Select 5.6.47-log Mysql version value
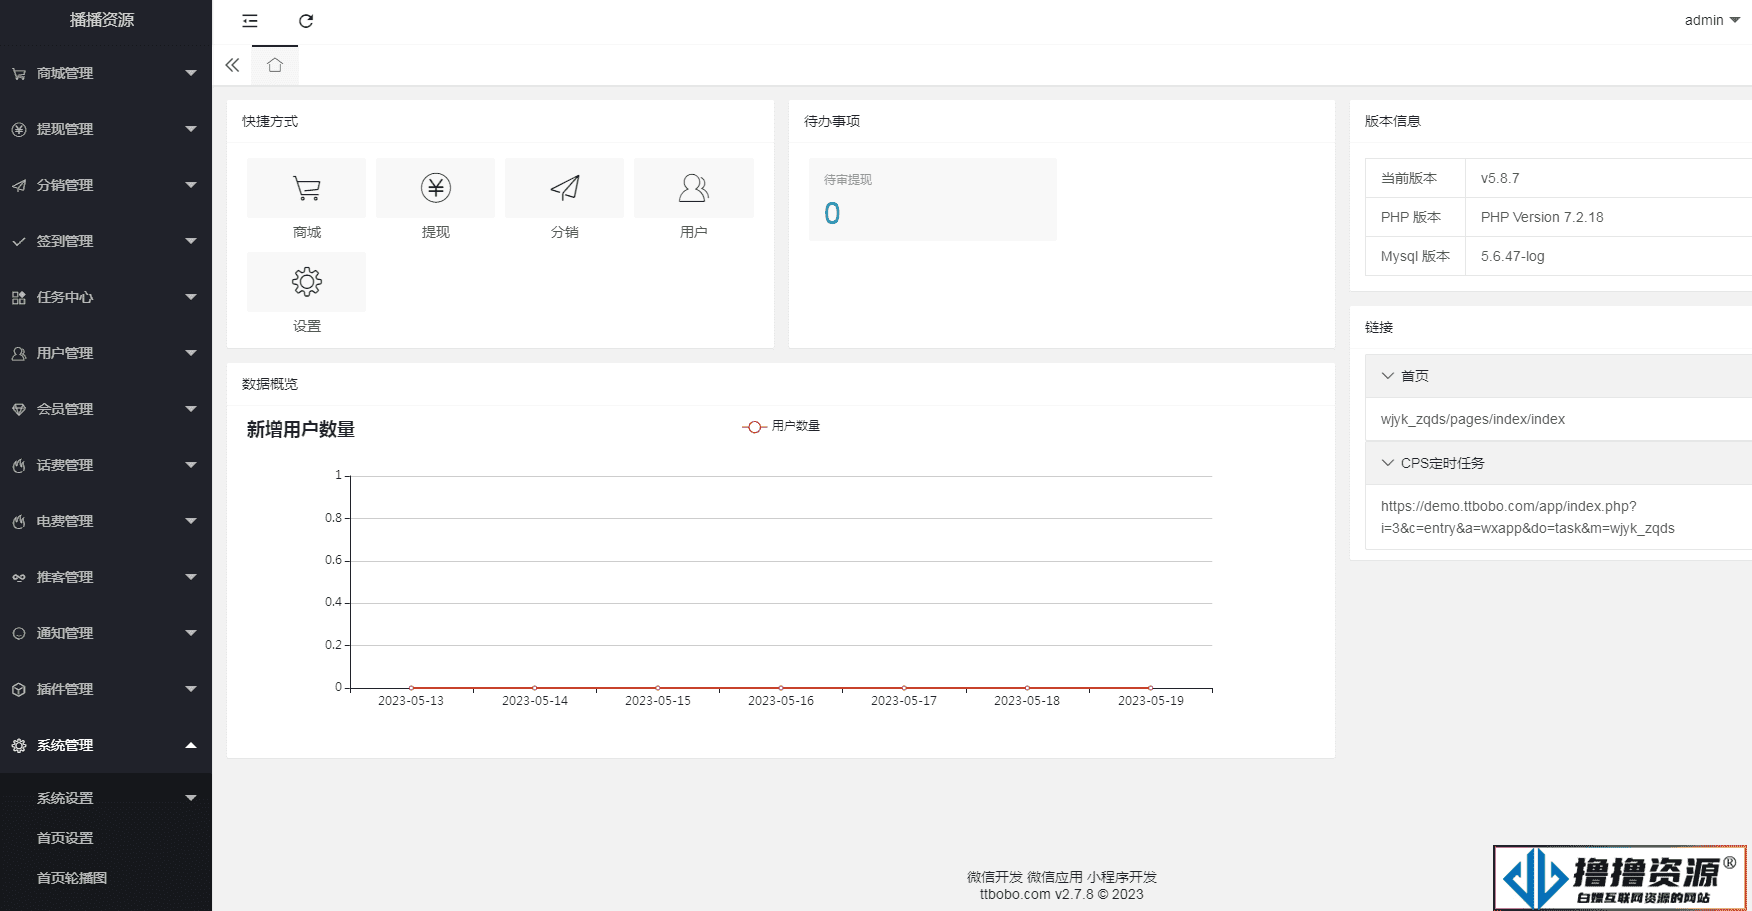The height and width of the screenshot is (911, 1752). point(1513,256)
